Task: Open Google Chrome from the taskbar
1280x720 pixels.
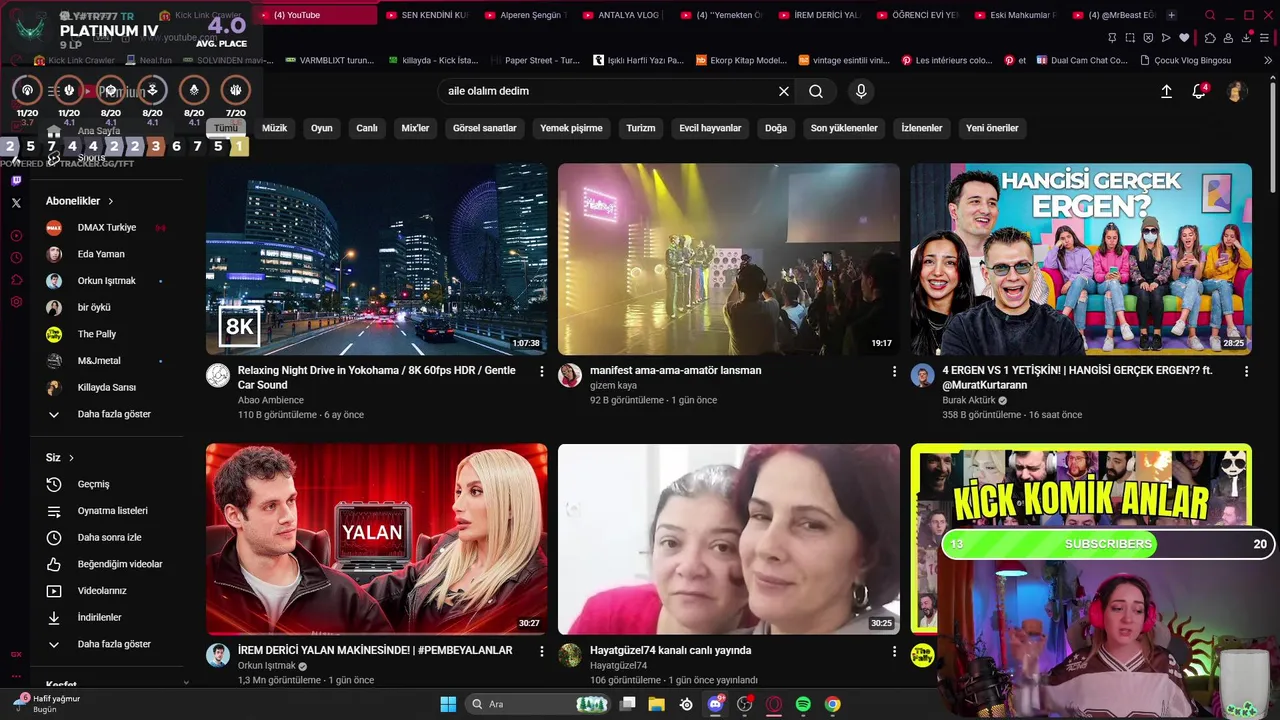Action: (832, 704)
